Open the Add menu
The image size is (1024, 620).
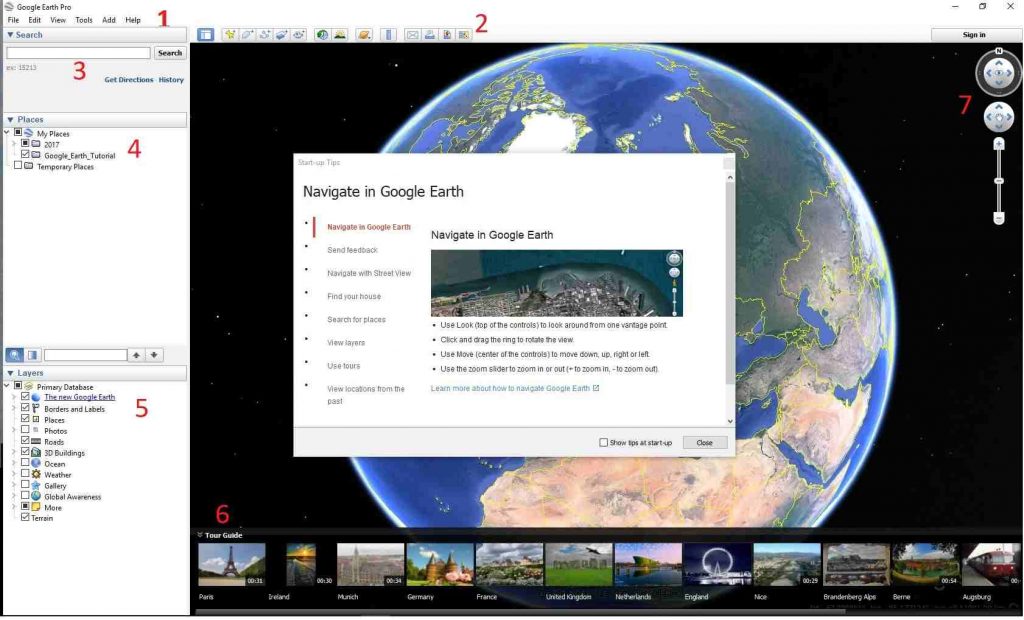click(x=108, y=18)
